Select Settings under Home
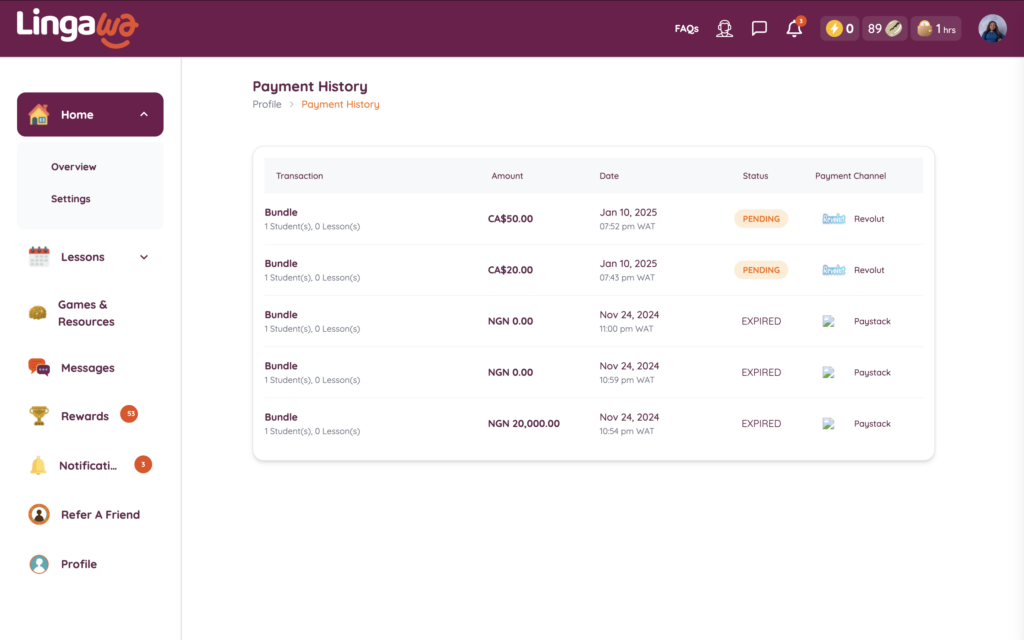Viewport: 1024px width, 640px height. tap(71, 199)
